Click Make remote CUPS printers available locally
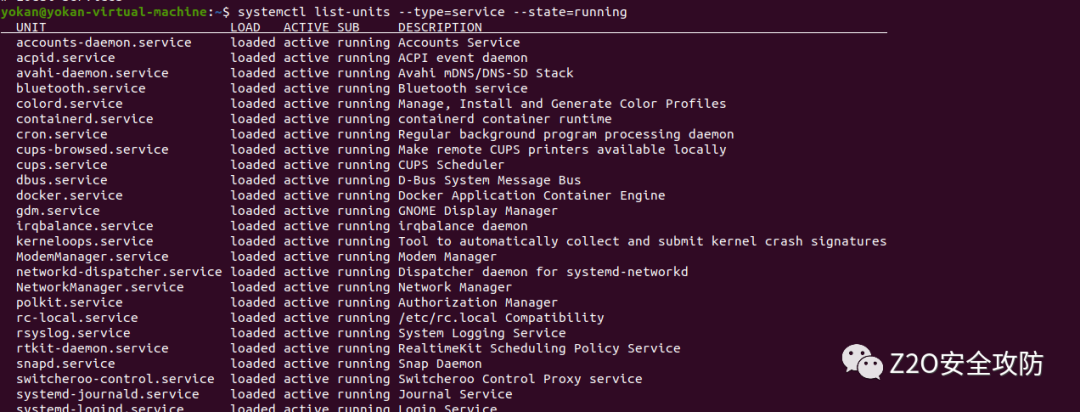Image resolution: width=1080 pixels, height=412 pixels. pyautogui.click(x=562, y=150)
